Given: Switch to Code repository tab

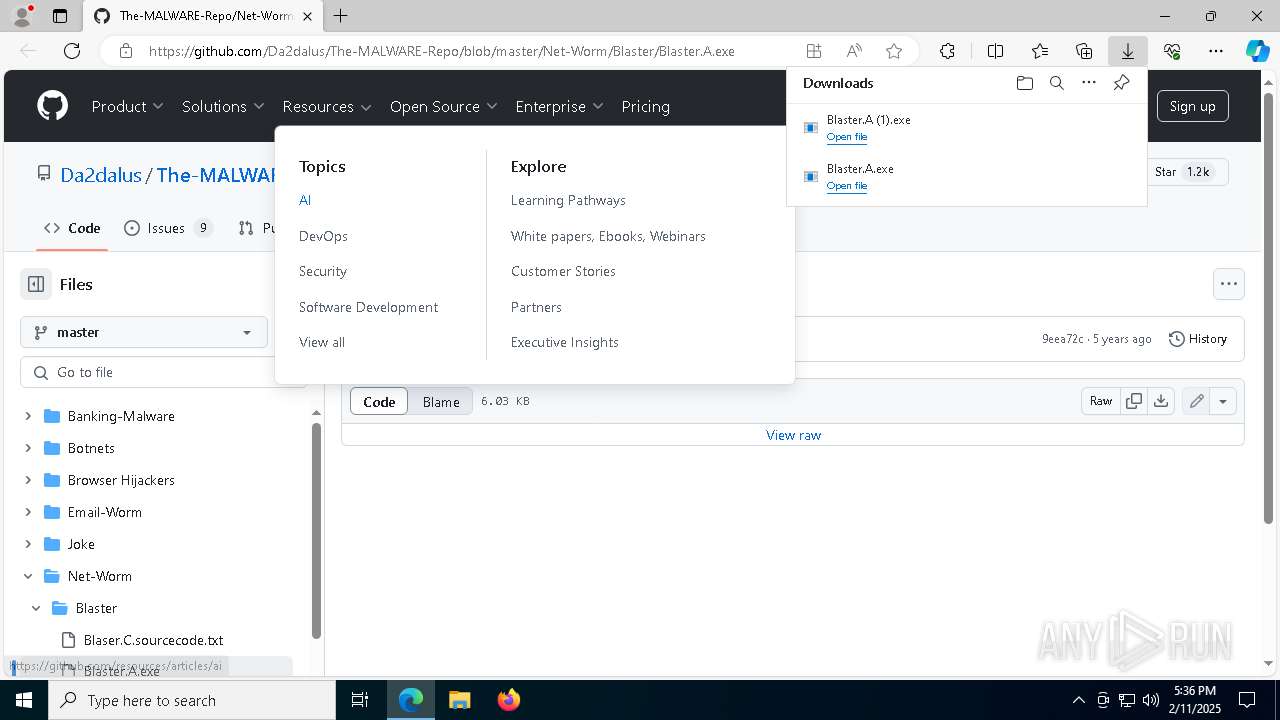Looking at the screenshot, I should pyautogui.click(x=72, y=228).
